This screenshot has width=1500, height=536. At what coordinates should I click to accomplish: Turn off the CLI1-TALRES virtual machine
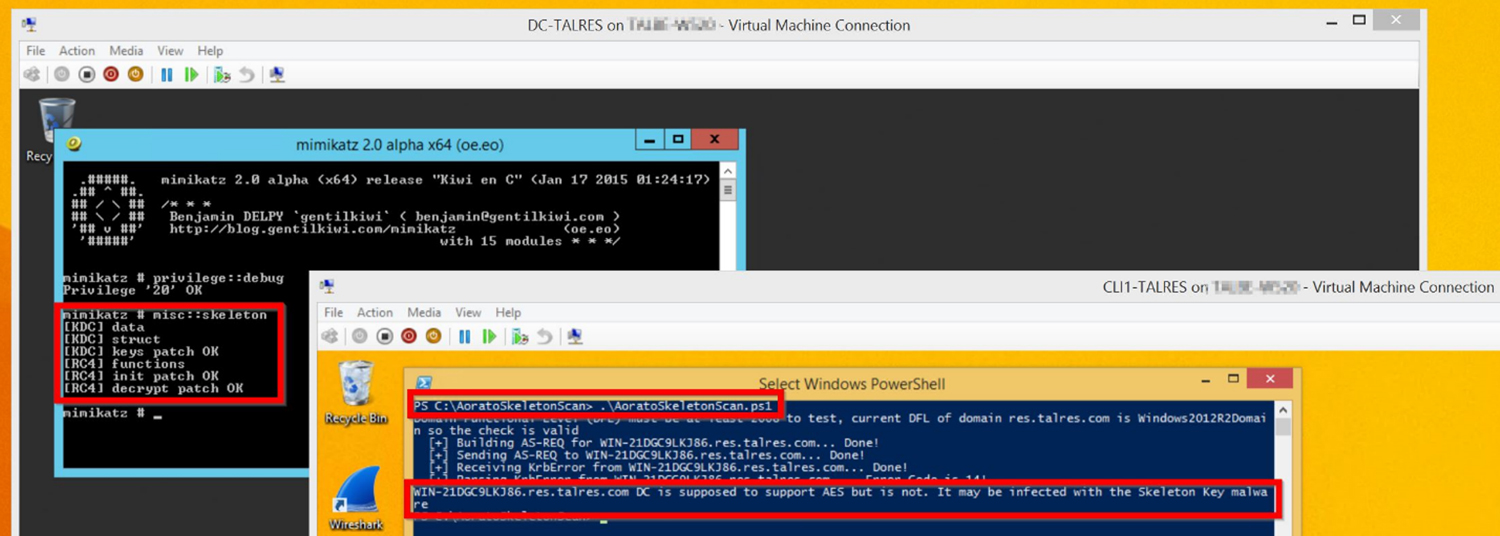pos(384,336)
